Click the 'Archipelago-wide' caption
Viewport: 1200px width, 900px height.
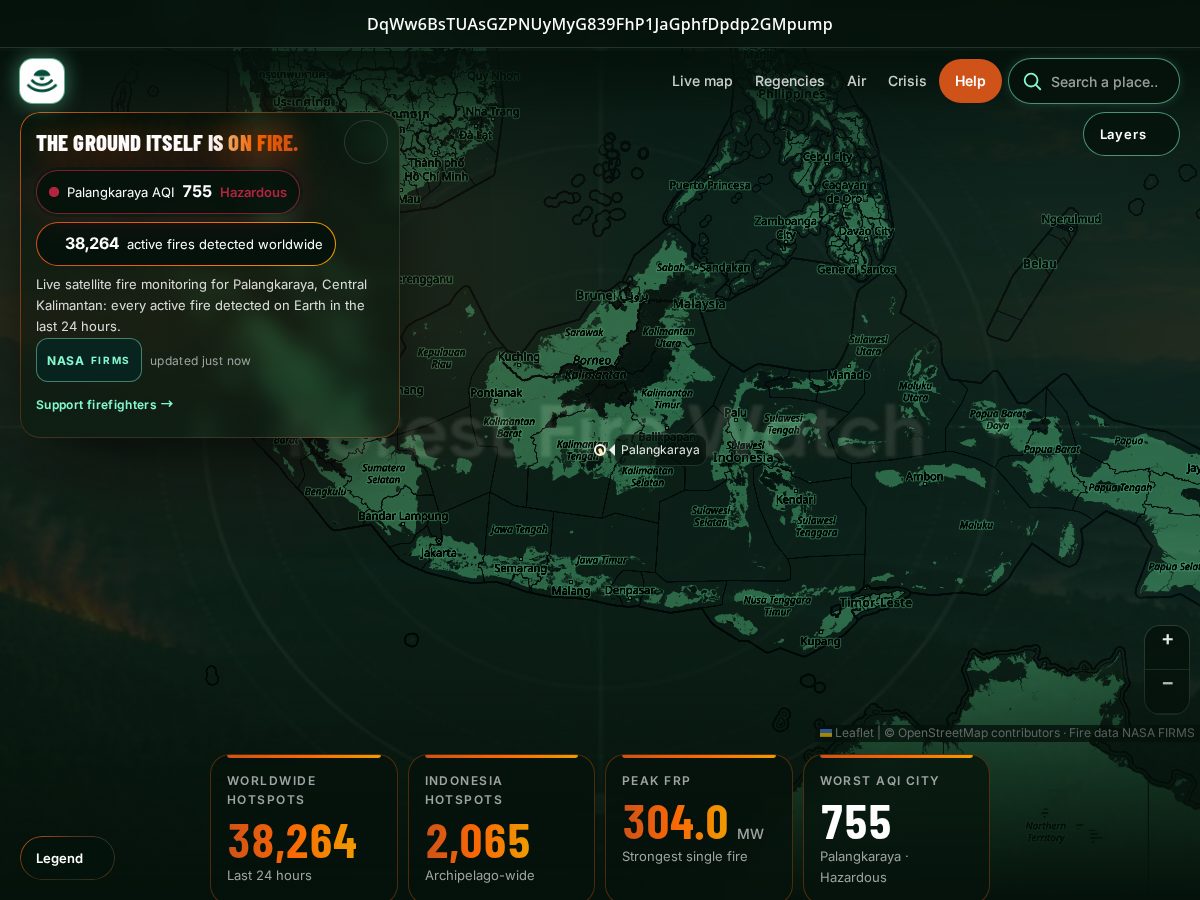(x=480, y=875)
